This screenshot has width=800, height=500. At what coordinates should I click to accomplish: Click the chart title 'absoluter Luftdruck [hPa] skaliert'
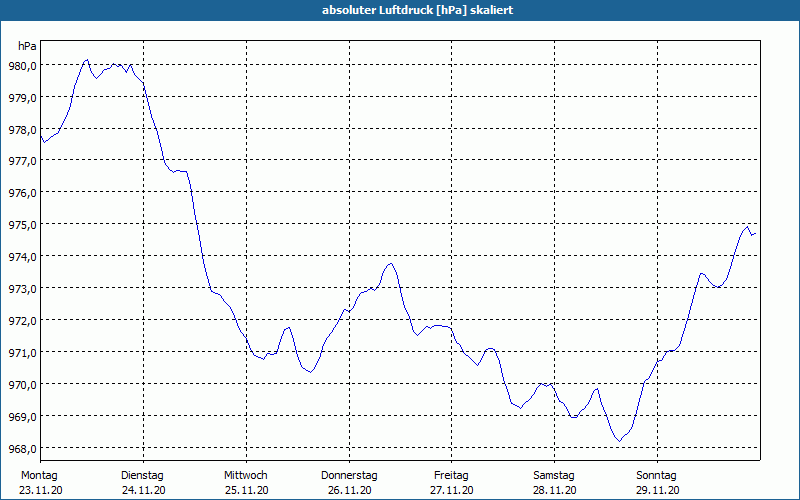click(x=417, y=10)
